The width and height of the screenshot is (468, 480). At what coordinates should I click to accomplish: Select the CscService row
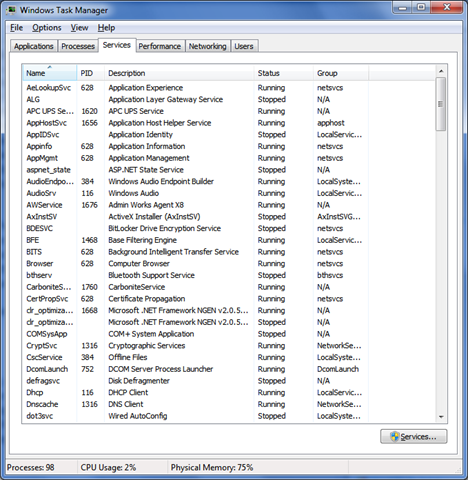click(x=229, y=357)
